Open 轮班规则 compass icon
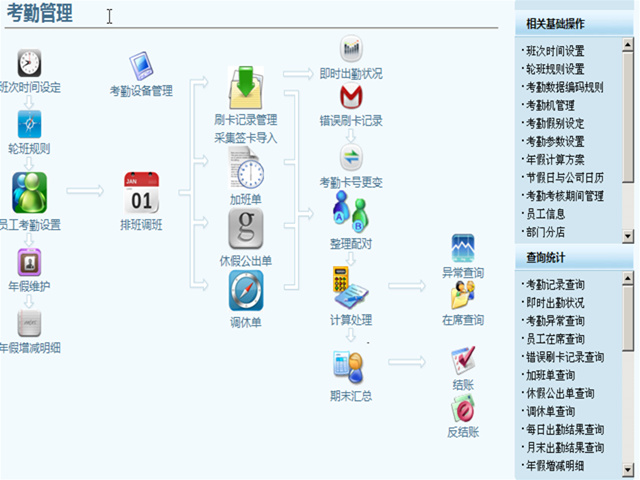 point(29,124)
